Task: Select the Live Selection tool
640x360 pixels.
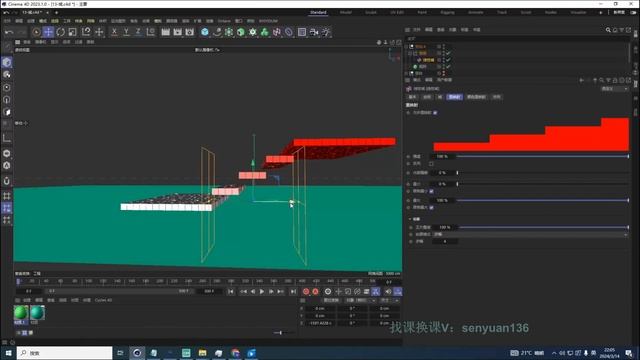Action: click(36, 32)
